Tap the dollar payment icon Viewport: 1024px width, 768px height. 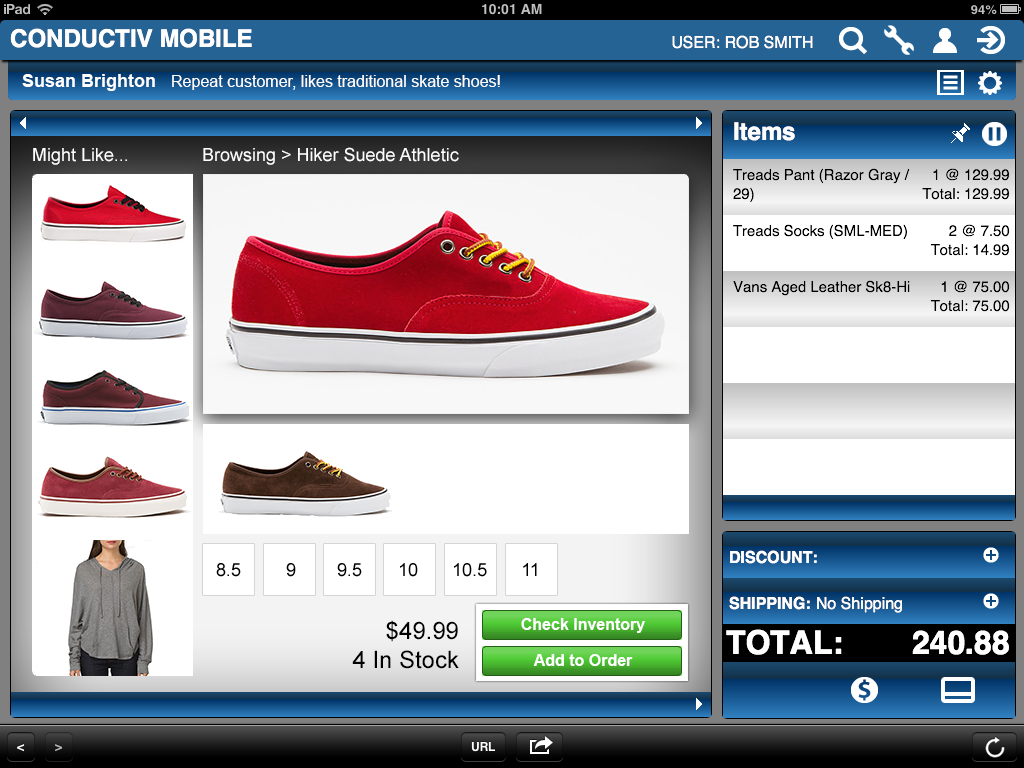point(864,690)
